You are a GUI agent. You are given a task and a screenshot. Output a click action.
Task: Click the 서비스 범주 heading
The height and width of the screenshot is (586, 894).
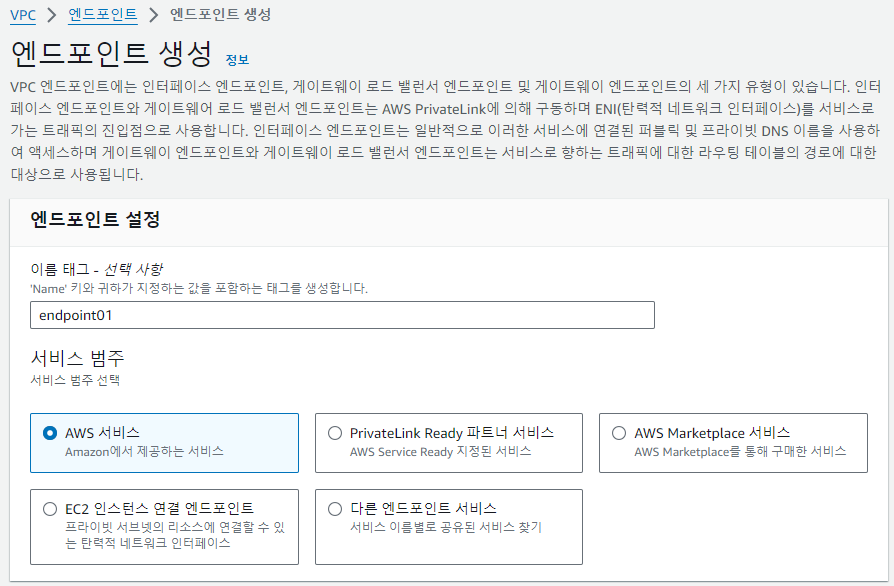77,358
